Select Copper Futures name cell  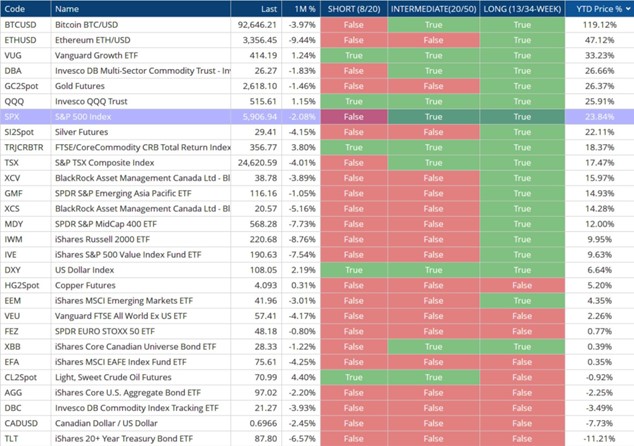(141, 286)
